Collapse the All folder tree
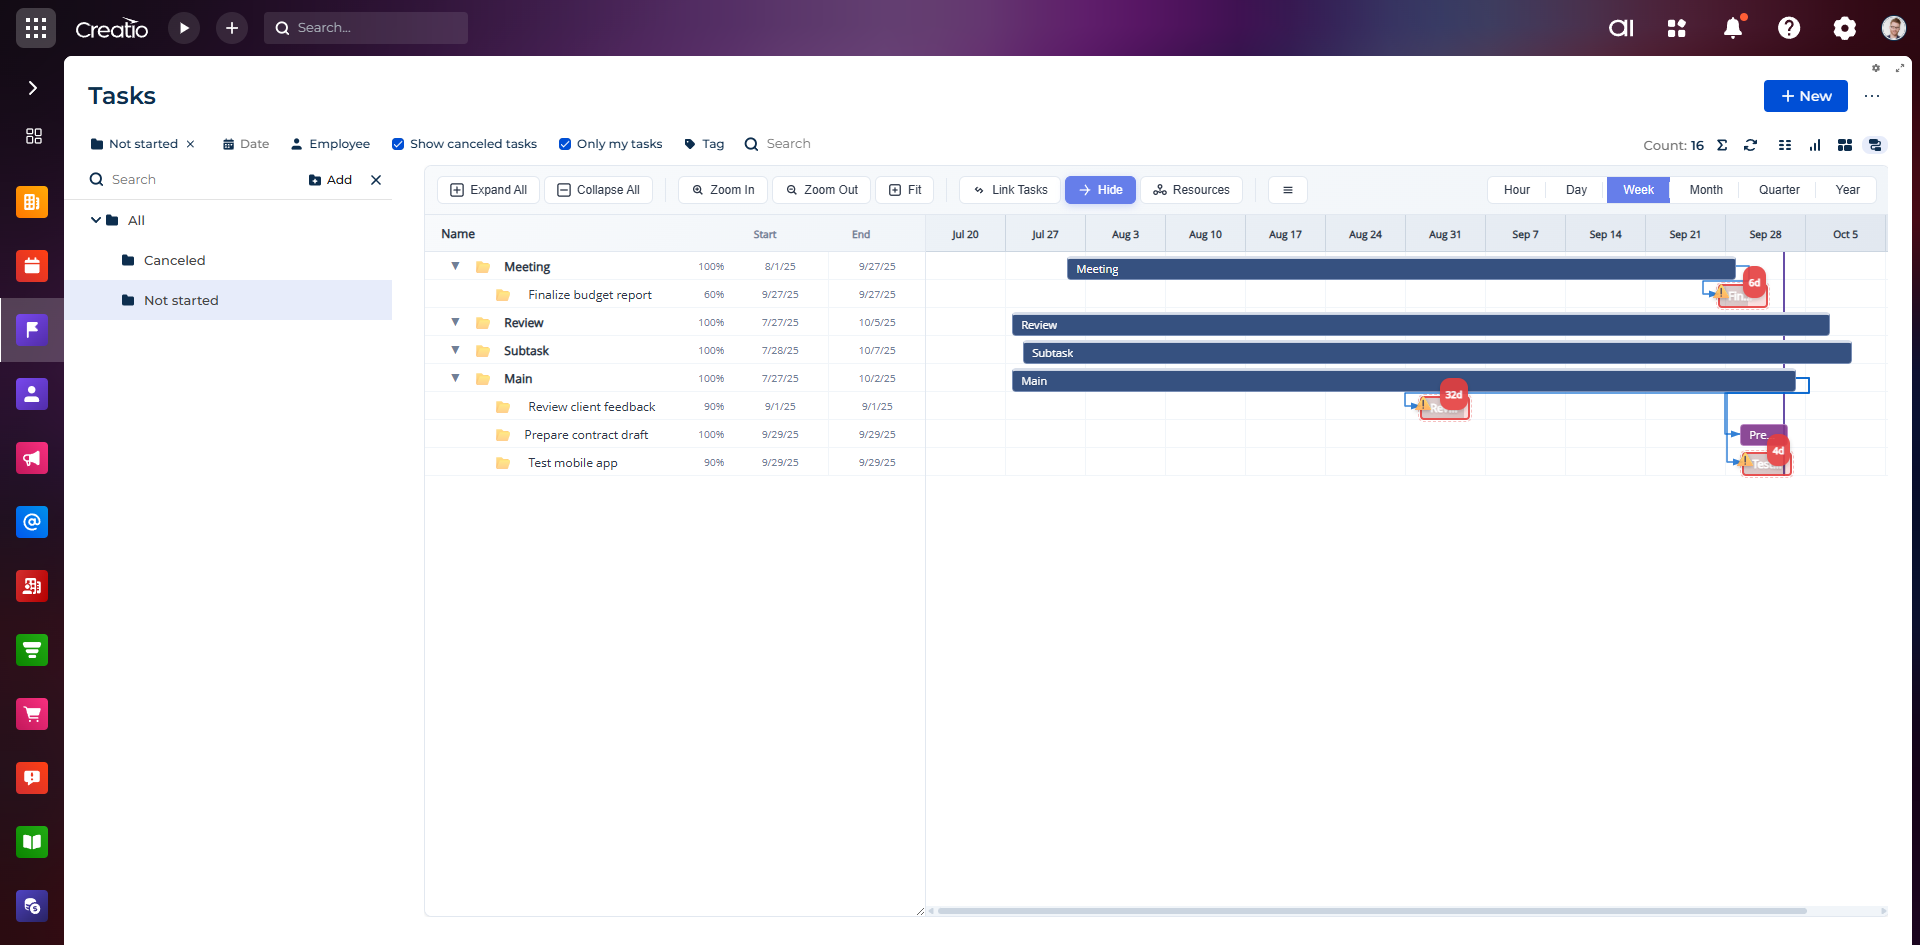Viewport: 1920px width, 945px height. click(96, 220)
